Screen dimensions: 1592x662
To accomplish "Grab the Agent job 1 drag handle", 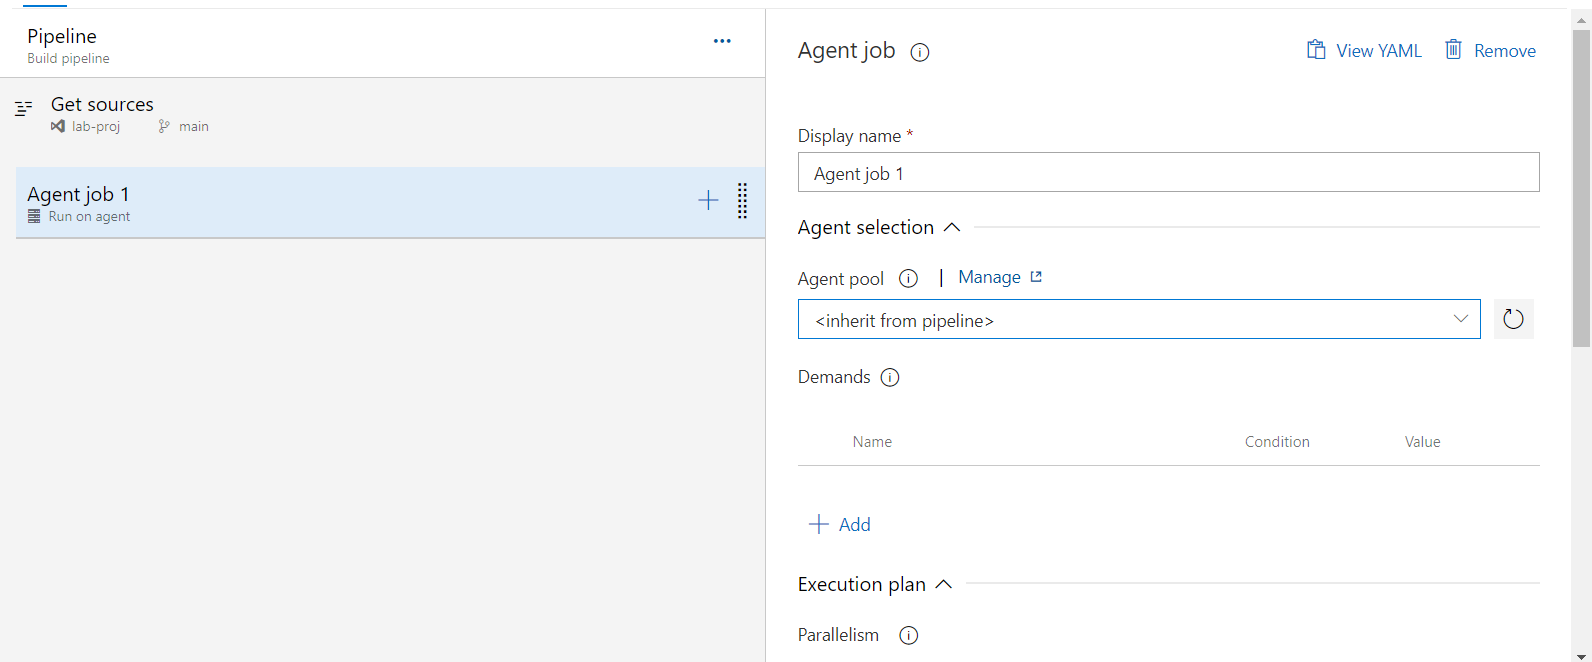I will tap(742, 201).
